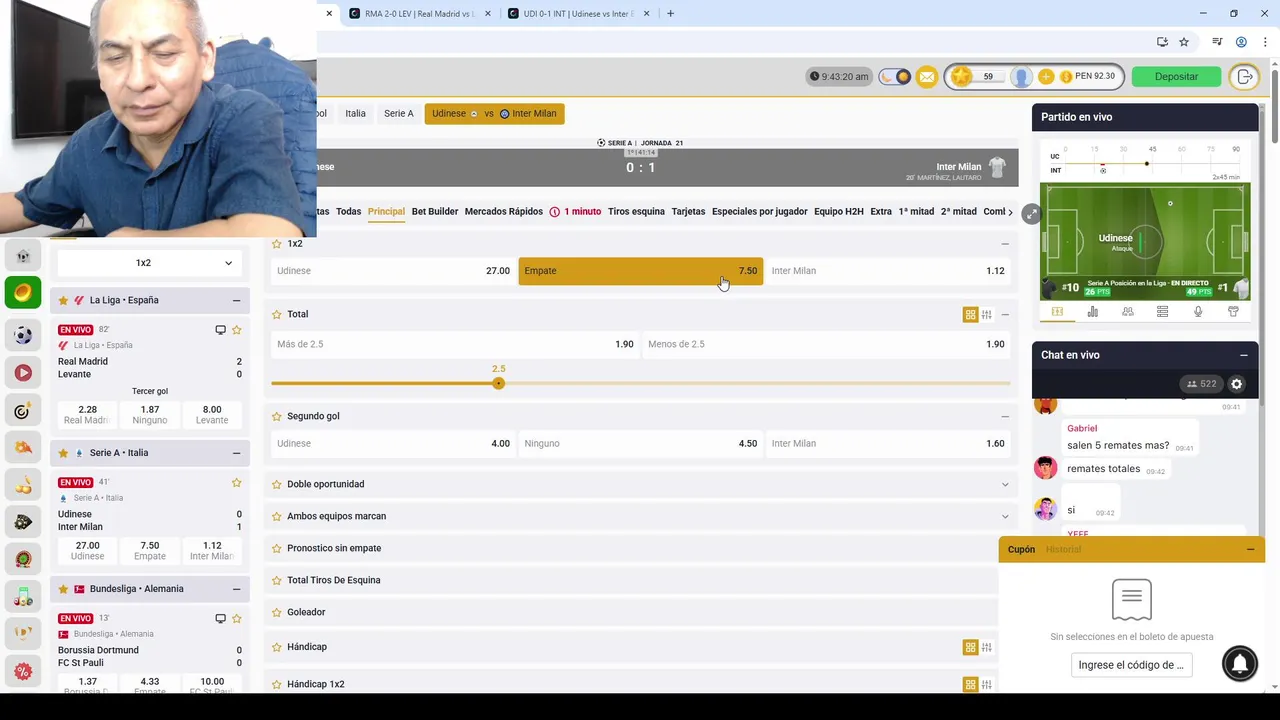Favorite the Udinese vs Inter Milan sidebar match
The height and width of the screenshot is (720, 1280).
[x=237, y=483]
